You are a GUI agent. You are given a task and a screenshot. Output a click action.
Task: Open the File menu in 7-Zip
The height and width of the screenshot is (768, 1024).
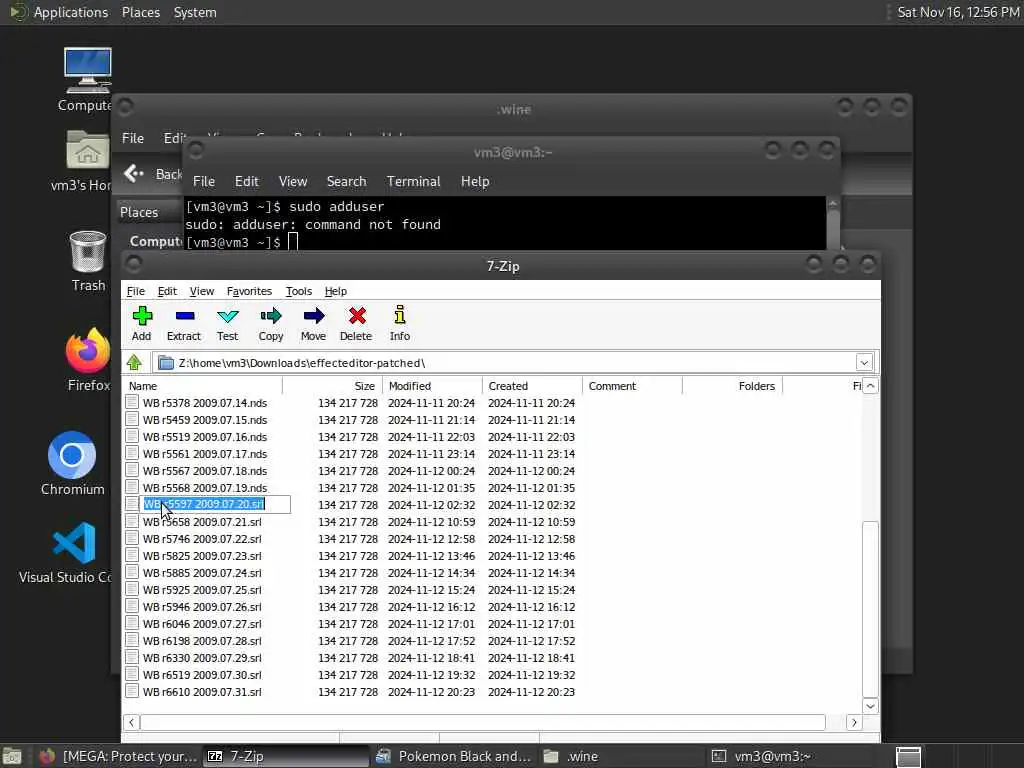pyautogui.click(x=136, y=291)
